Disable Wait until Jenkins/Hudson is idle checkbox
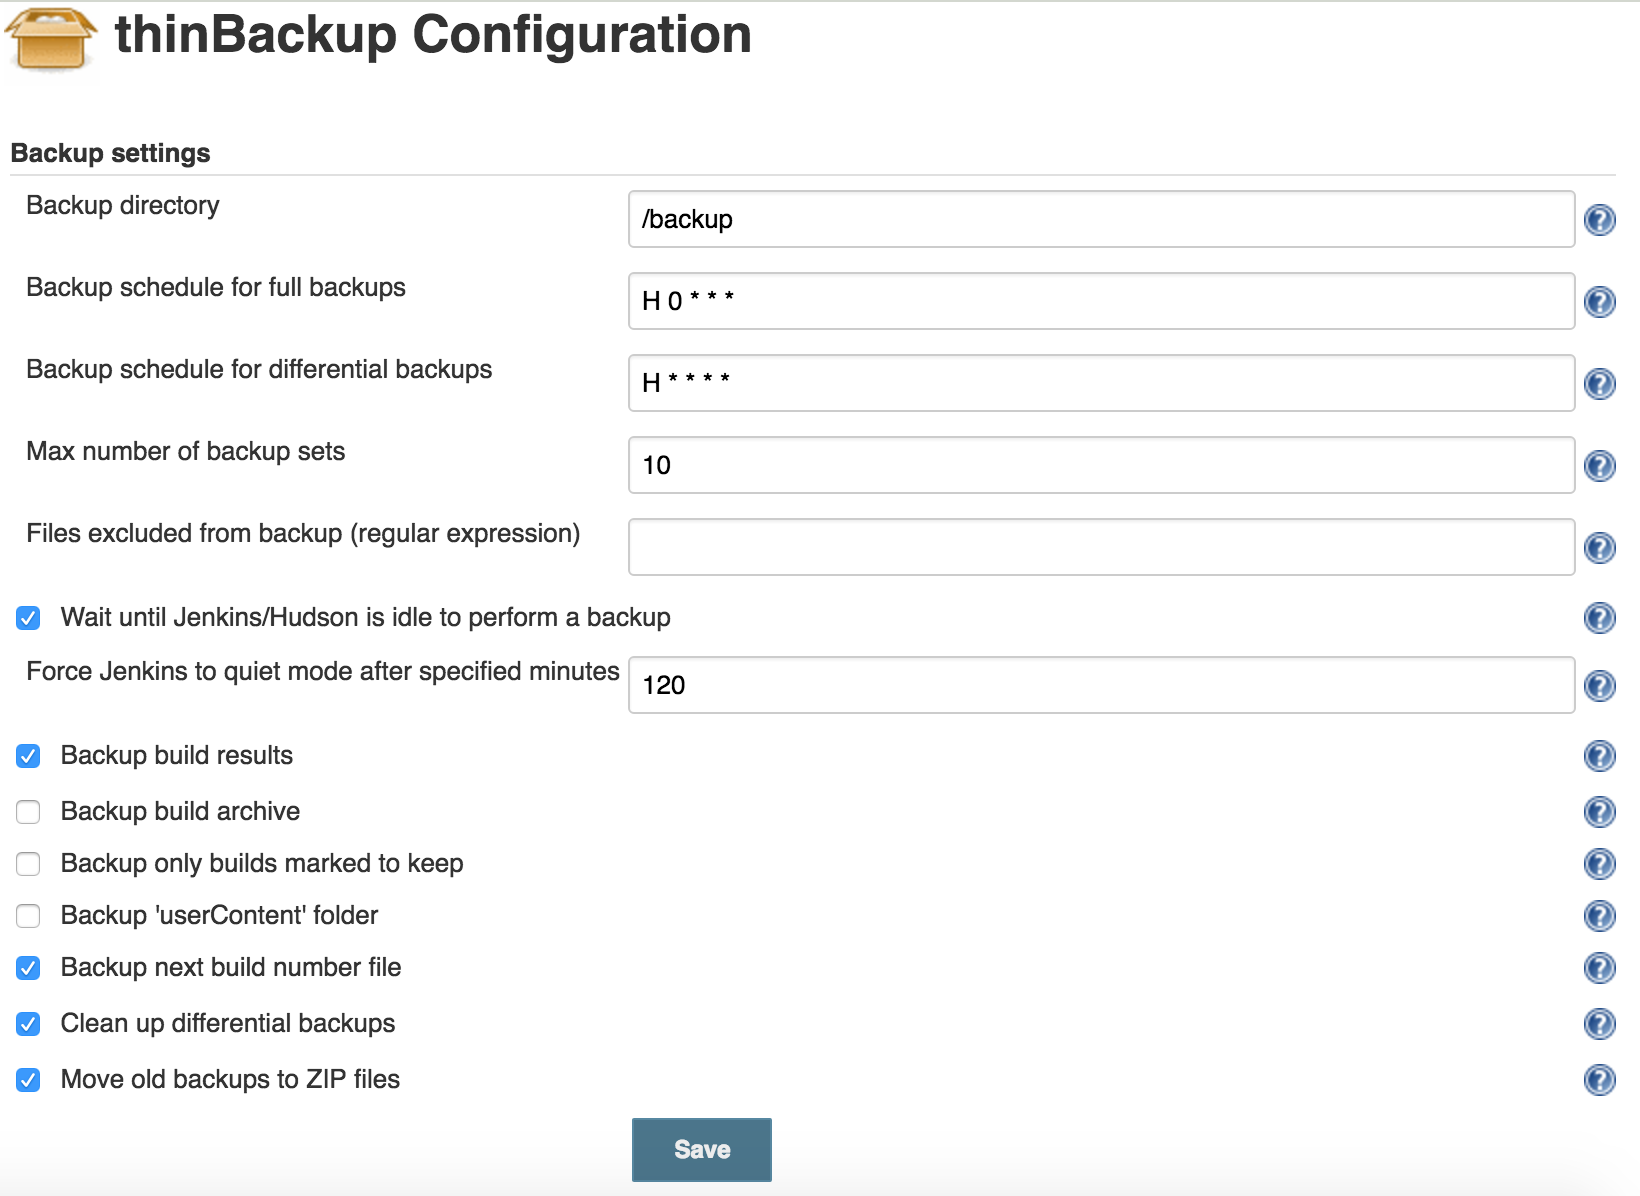This screenshot has width=1640, height=1196. (x=28, y=618)
